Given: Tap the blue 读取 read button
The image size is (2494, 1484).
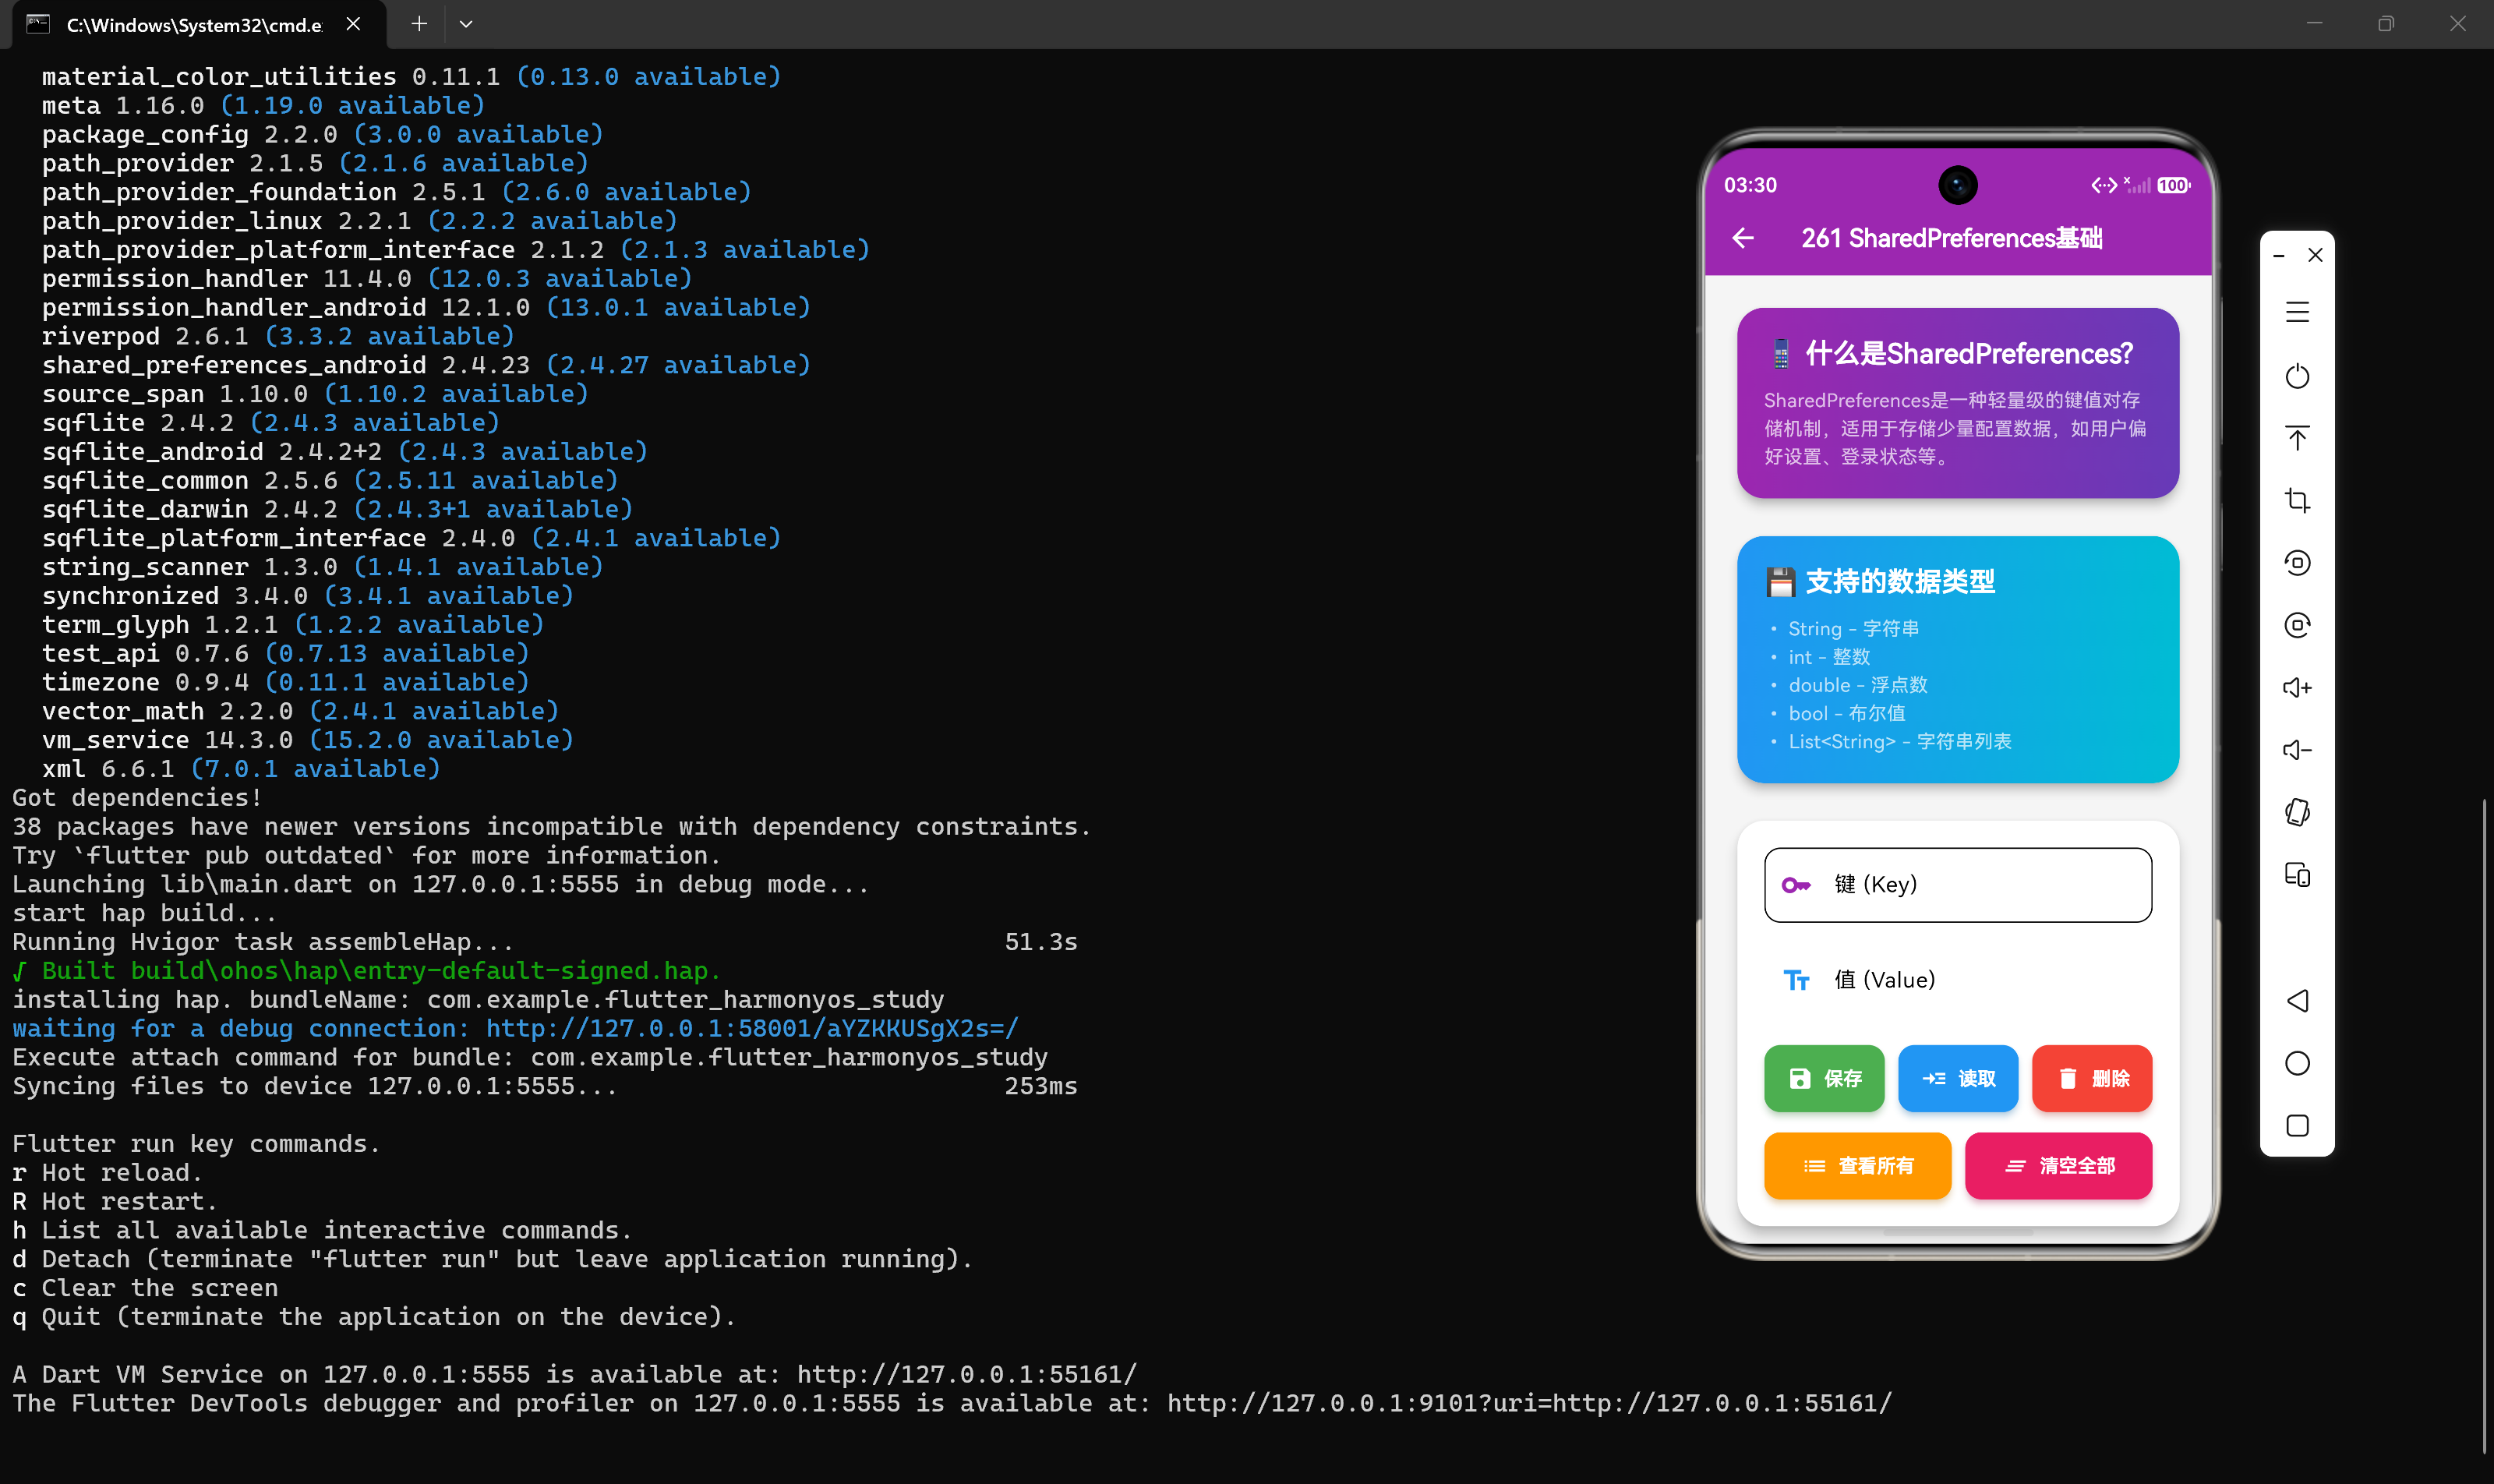Looking at the screenshot, I should coord(1958,1078).
